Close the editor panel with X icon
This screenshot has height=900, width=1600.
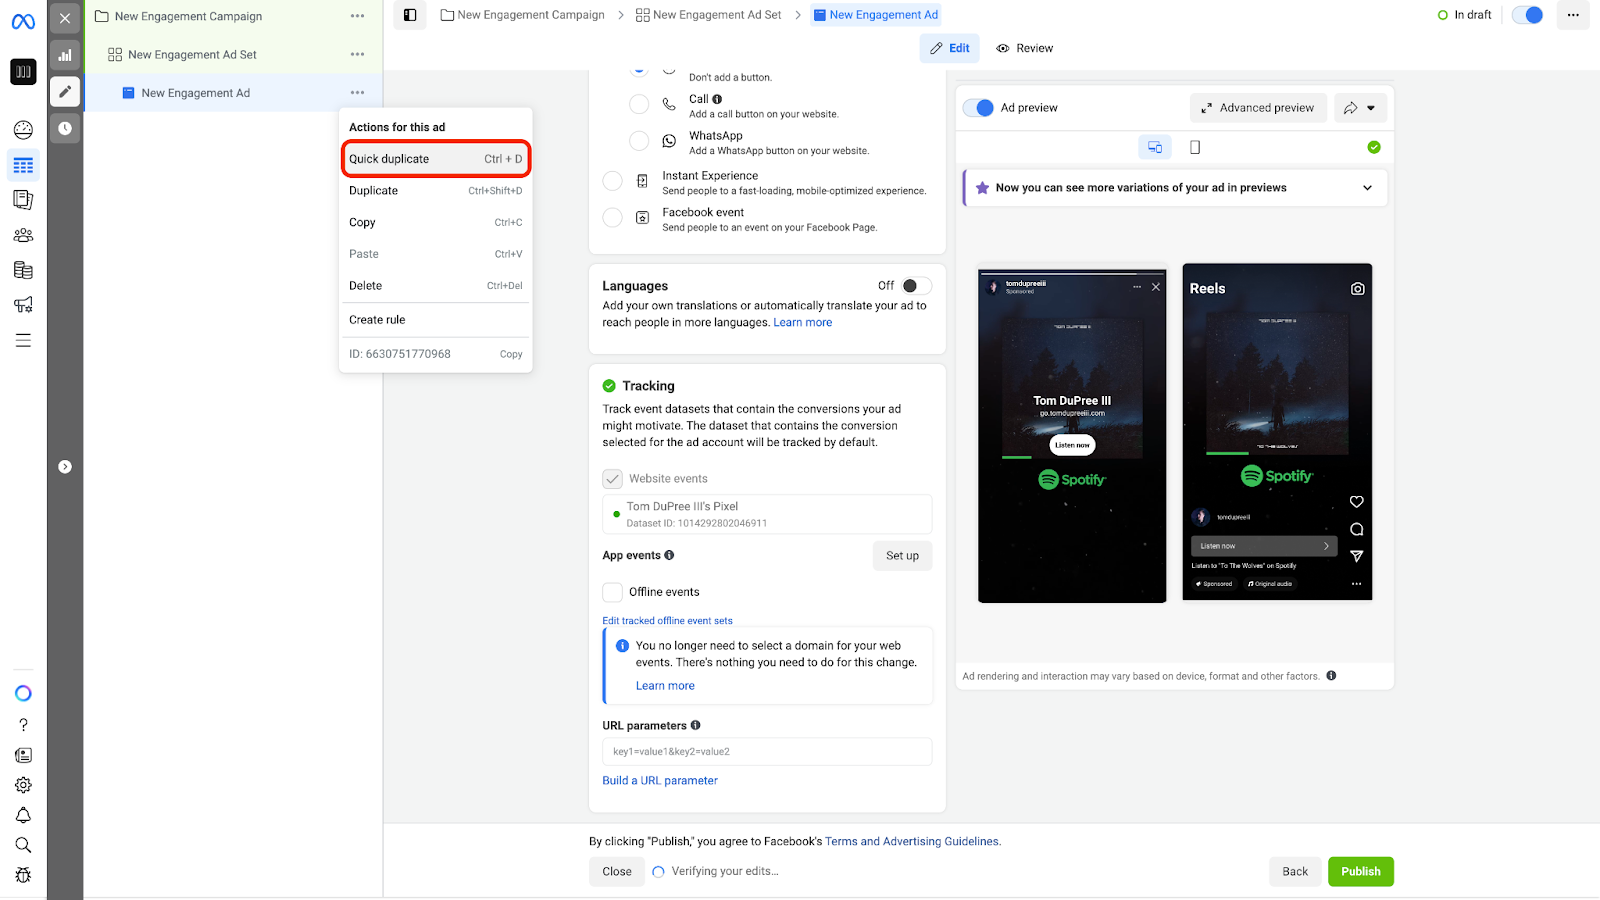click(65, 18)
